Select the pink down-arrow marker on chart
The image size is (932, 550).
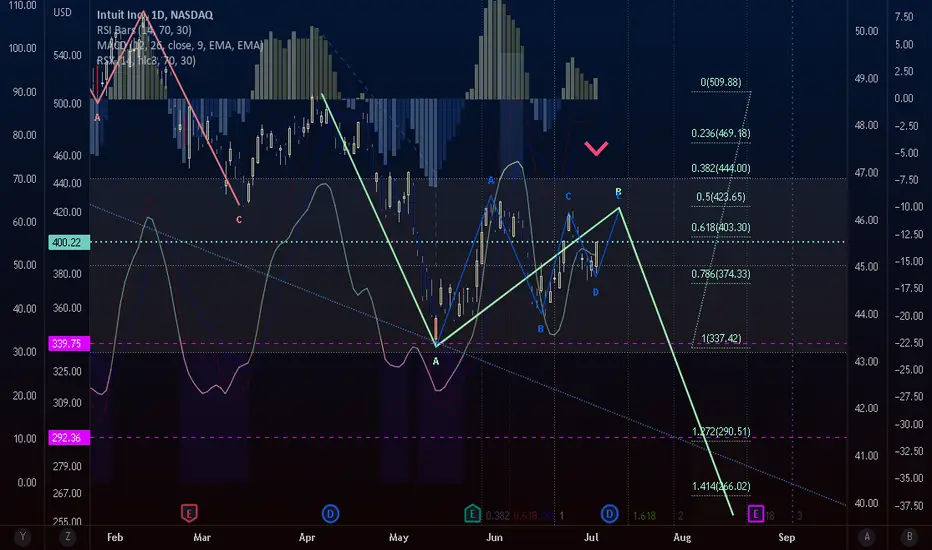pos(596,147)
